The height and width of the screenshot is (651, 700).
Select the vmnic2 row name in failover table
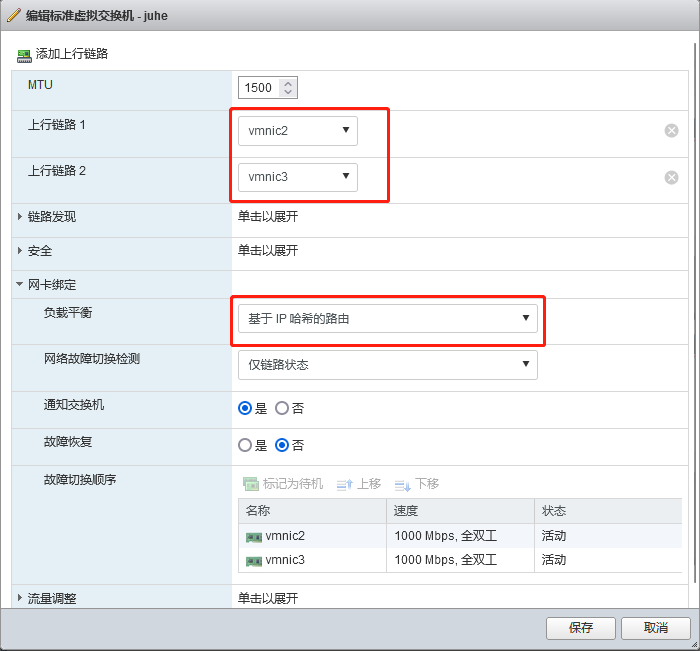tap(285, 536)
